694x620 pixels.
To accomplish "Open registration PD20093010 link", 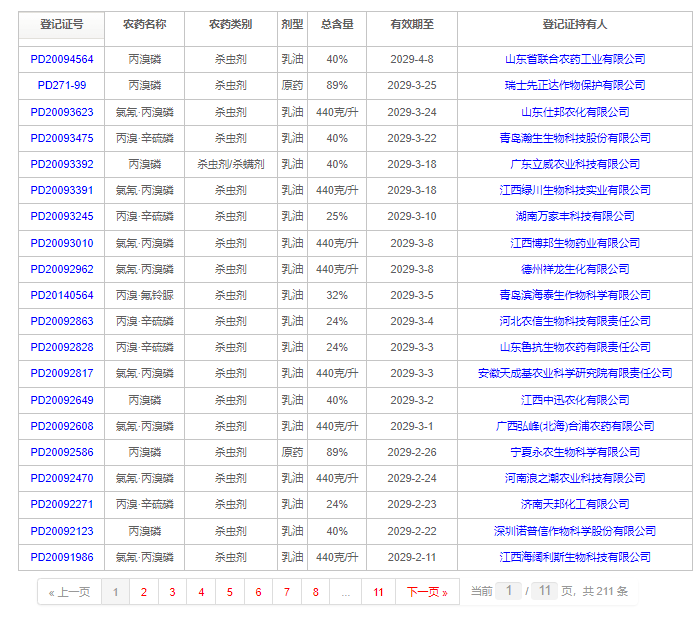I will pos(62,243).
